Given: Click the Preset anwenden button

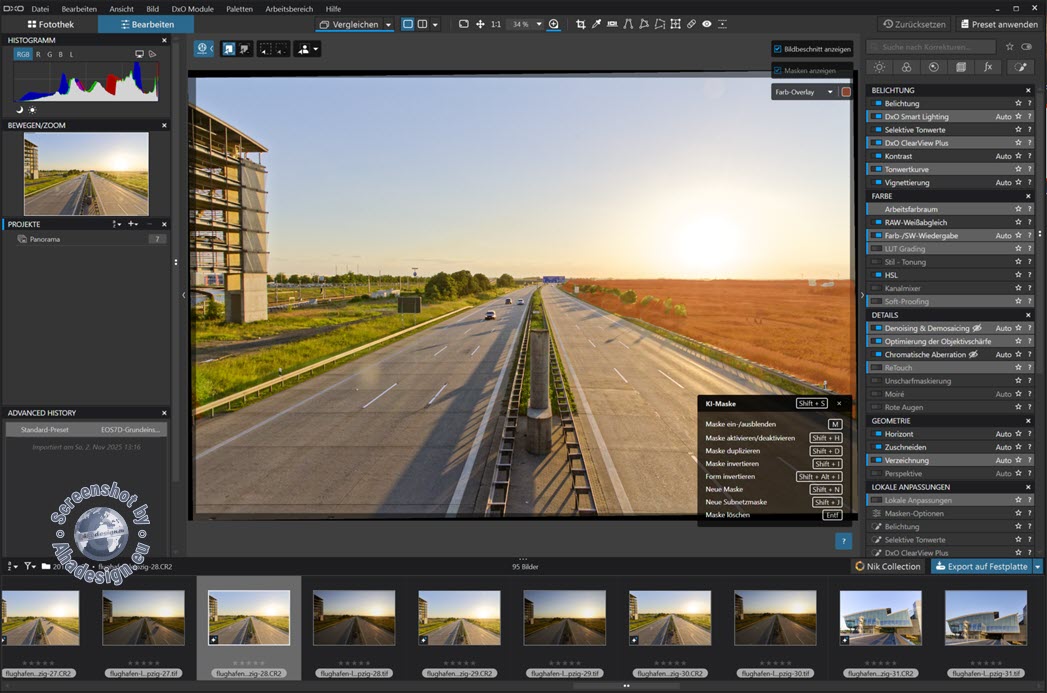Looking at the screenshot, I should 999,24.
